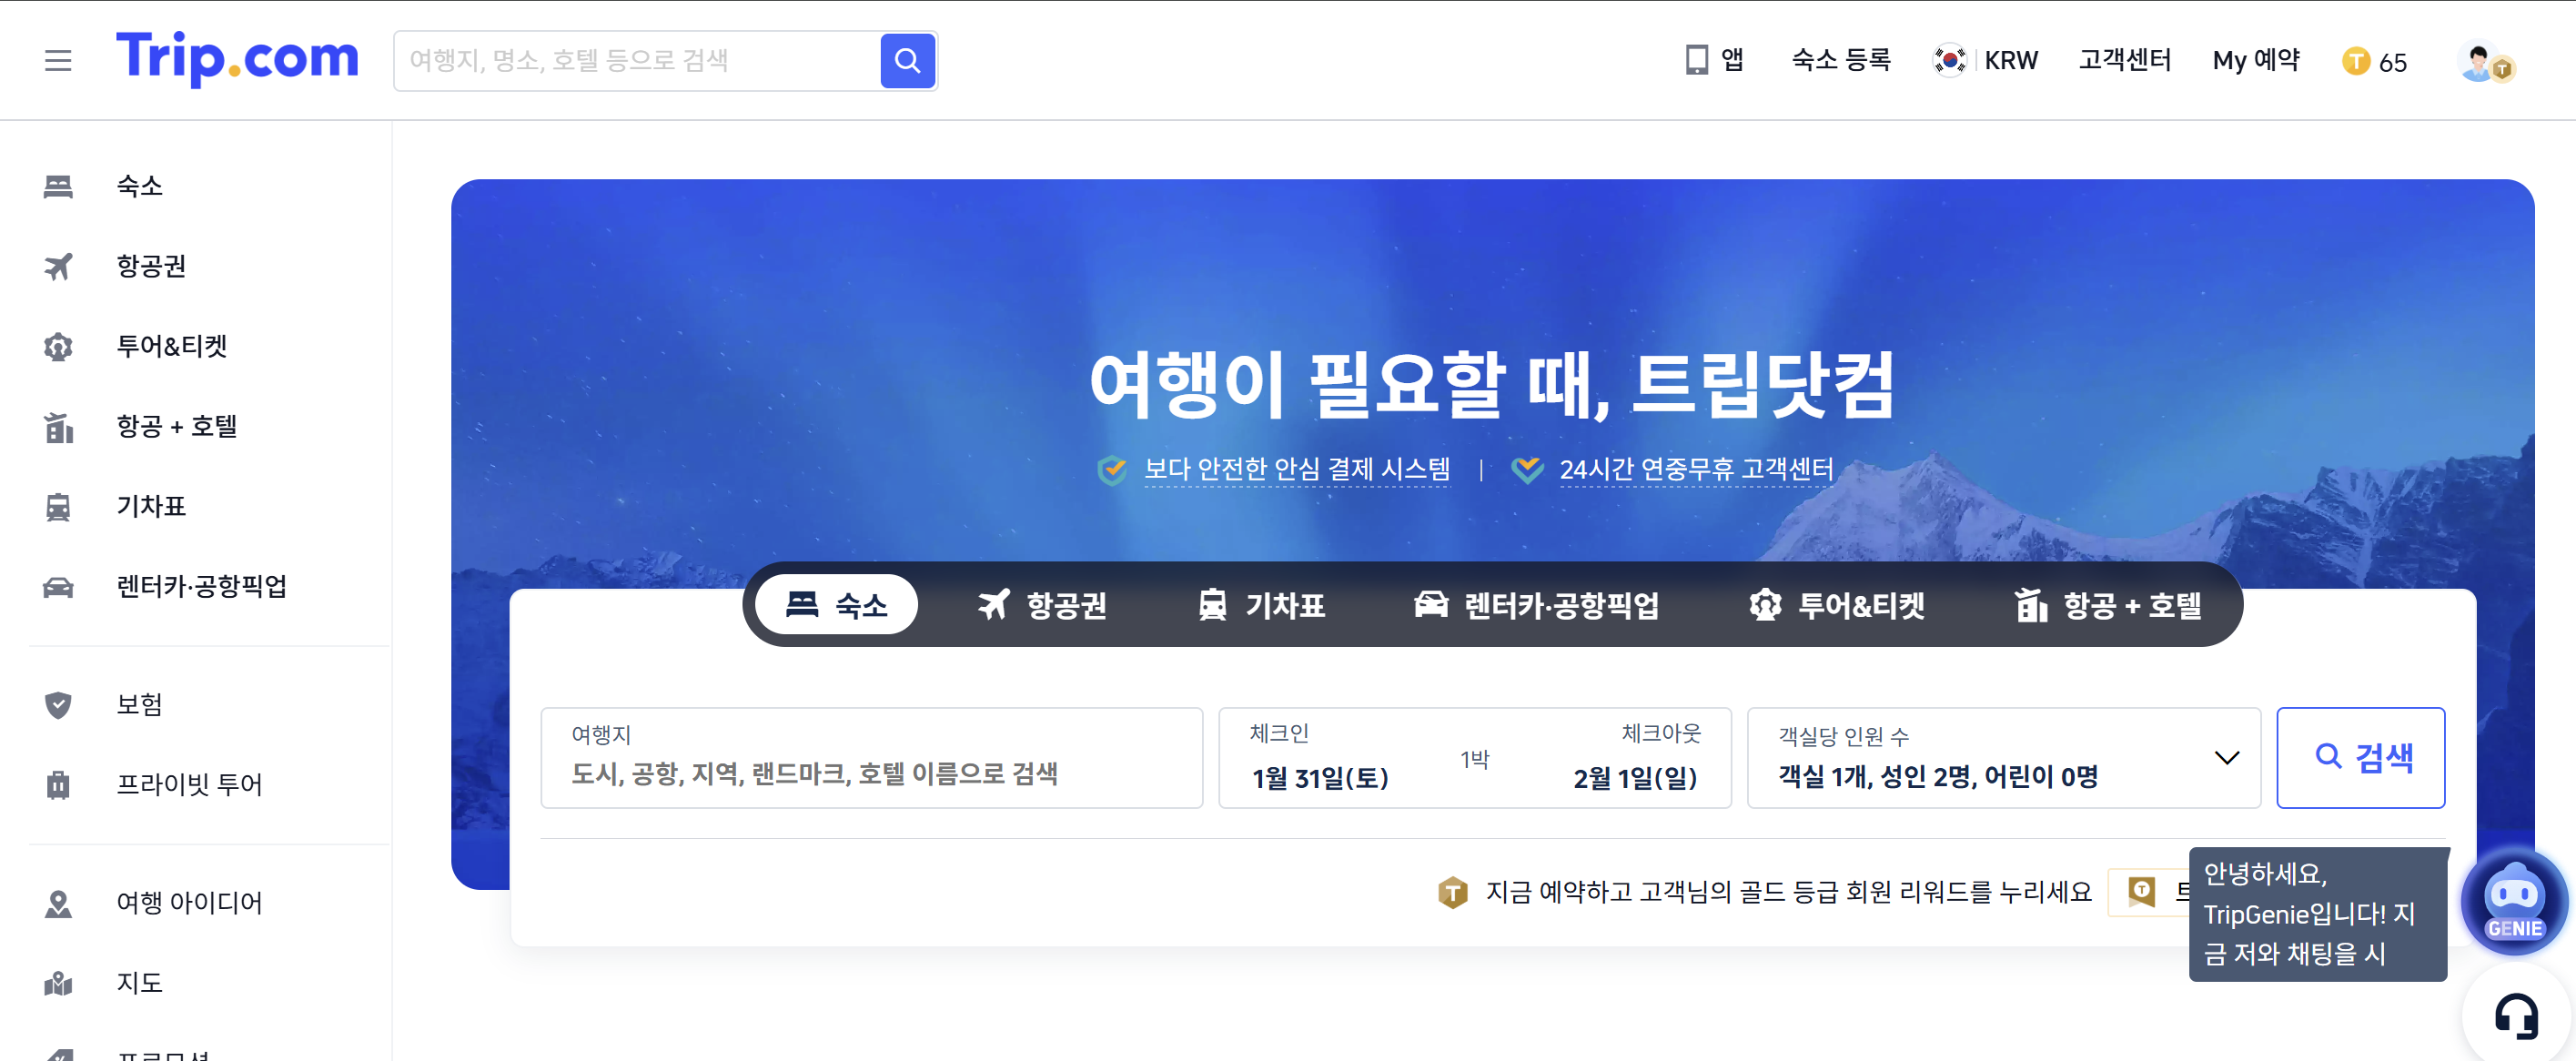
Task: Select the 렌터카·공항픽업 search tab
Action: [x=1536, y=605]
